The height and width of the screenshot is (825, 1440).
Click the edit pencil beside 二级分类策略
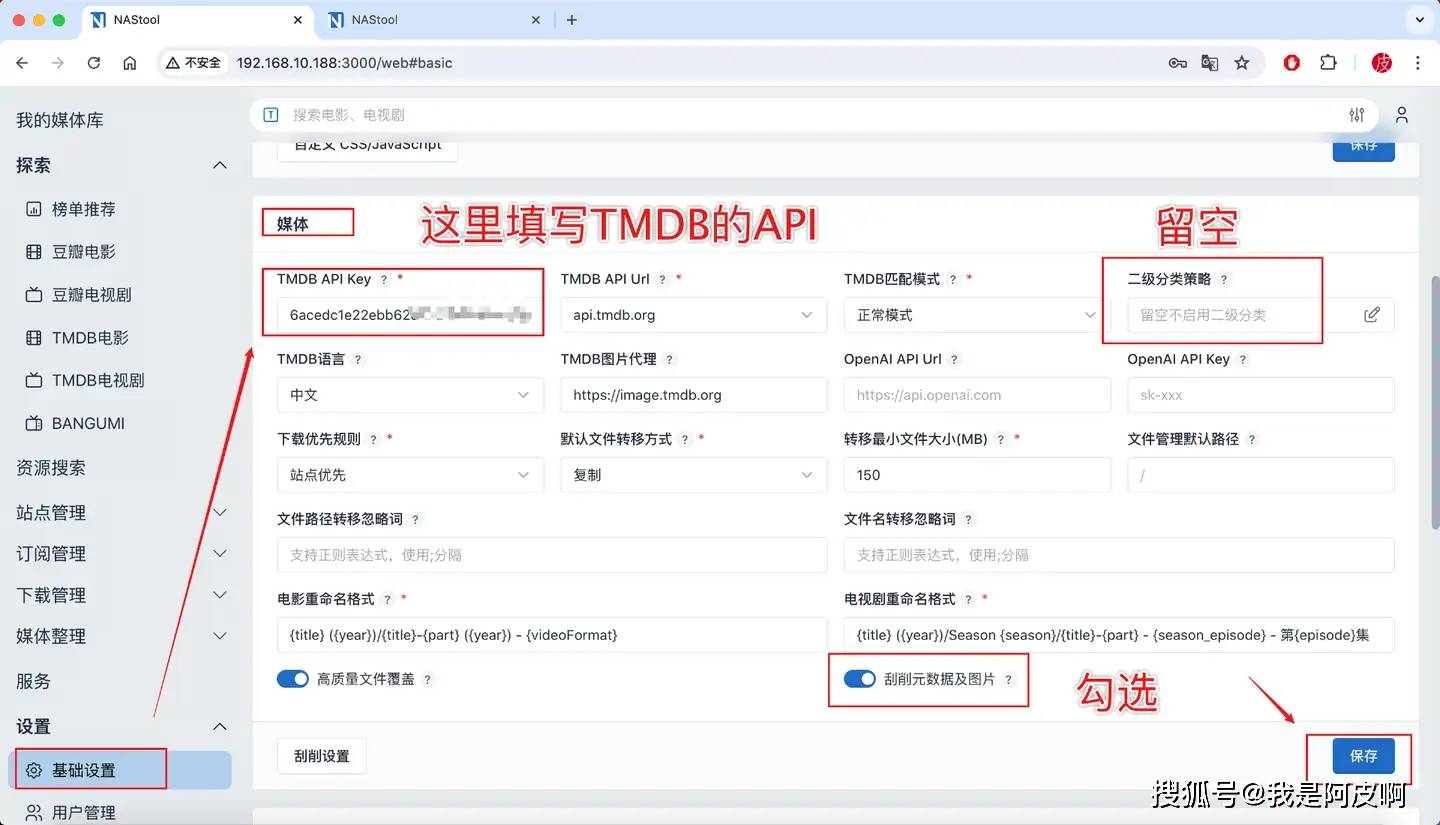tap(1371, 314)
